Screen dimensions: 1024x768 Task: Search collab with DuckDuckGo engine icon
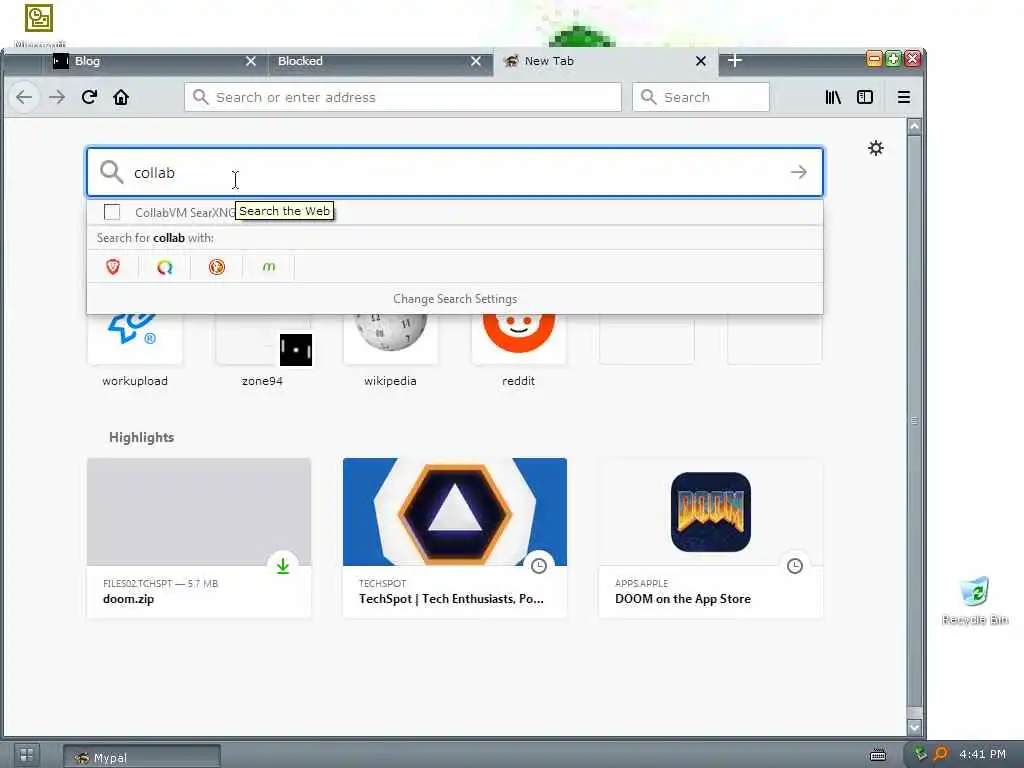click(x=217, y=266)
